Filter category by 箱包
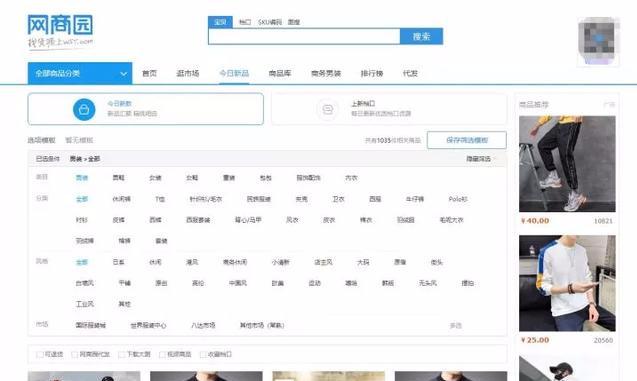 click(266, 178)
